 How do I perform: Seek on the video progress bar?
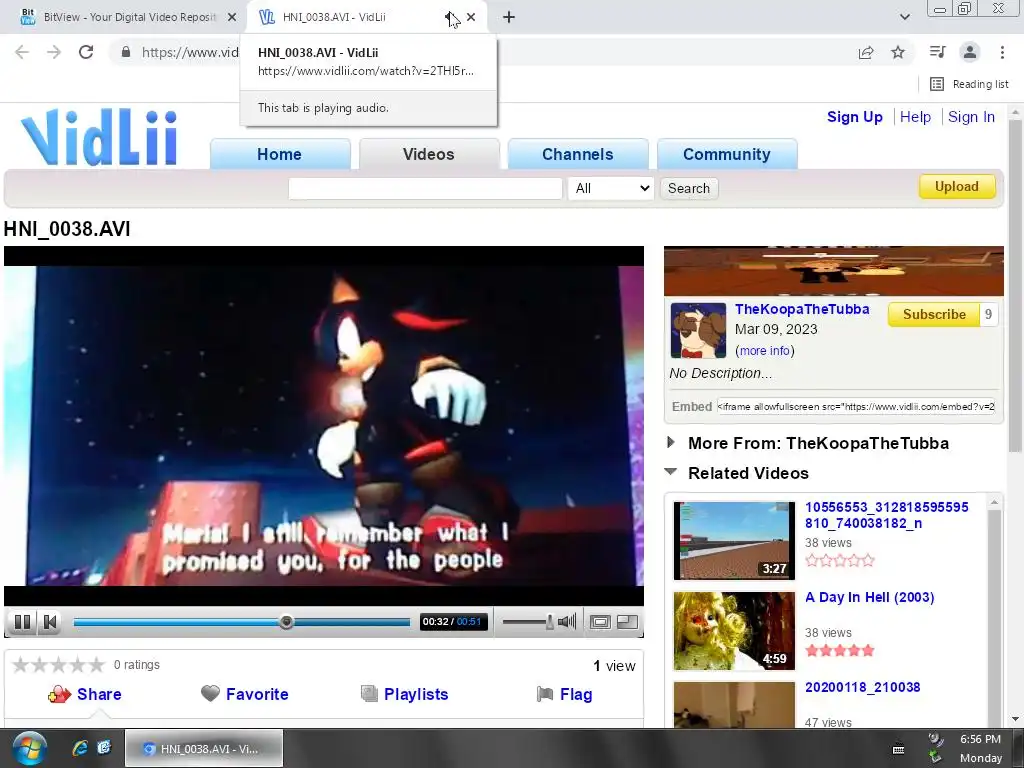point(242,622)
